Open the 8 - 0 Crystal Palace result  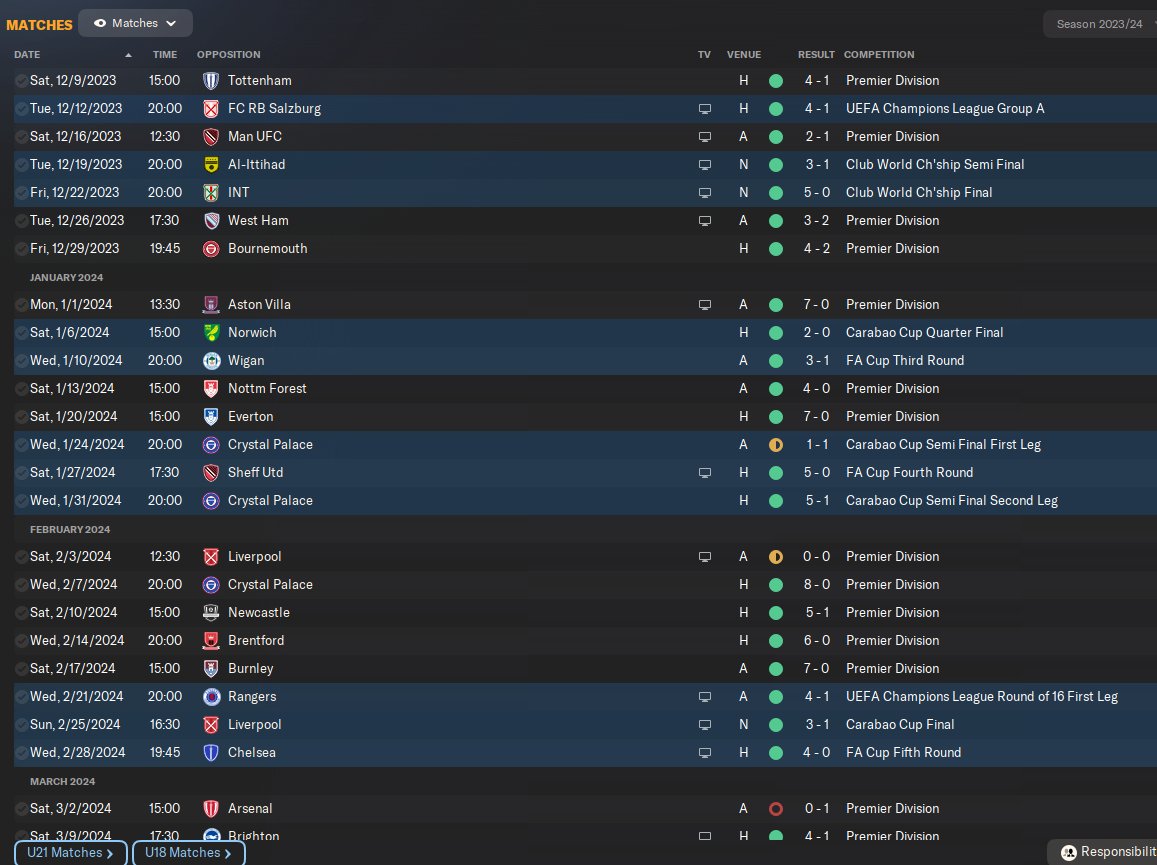pos(816,584)
